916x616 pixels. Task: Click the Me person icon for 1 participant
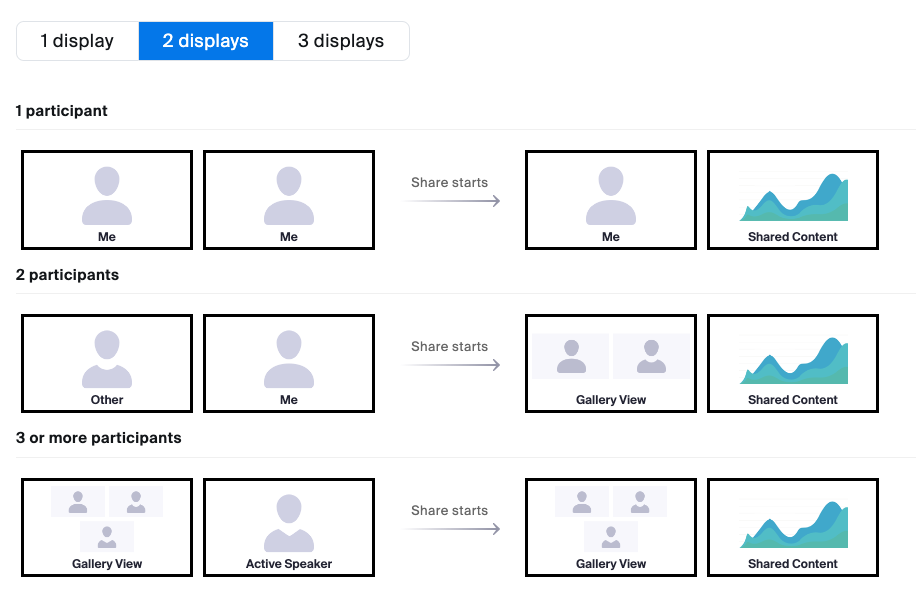pyautogui.click(x=106, y=195)
